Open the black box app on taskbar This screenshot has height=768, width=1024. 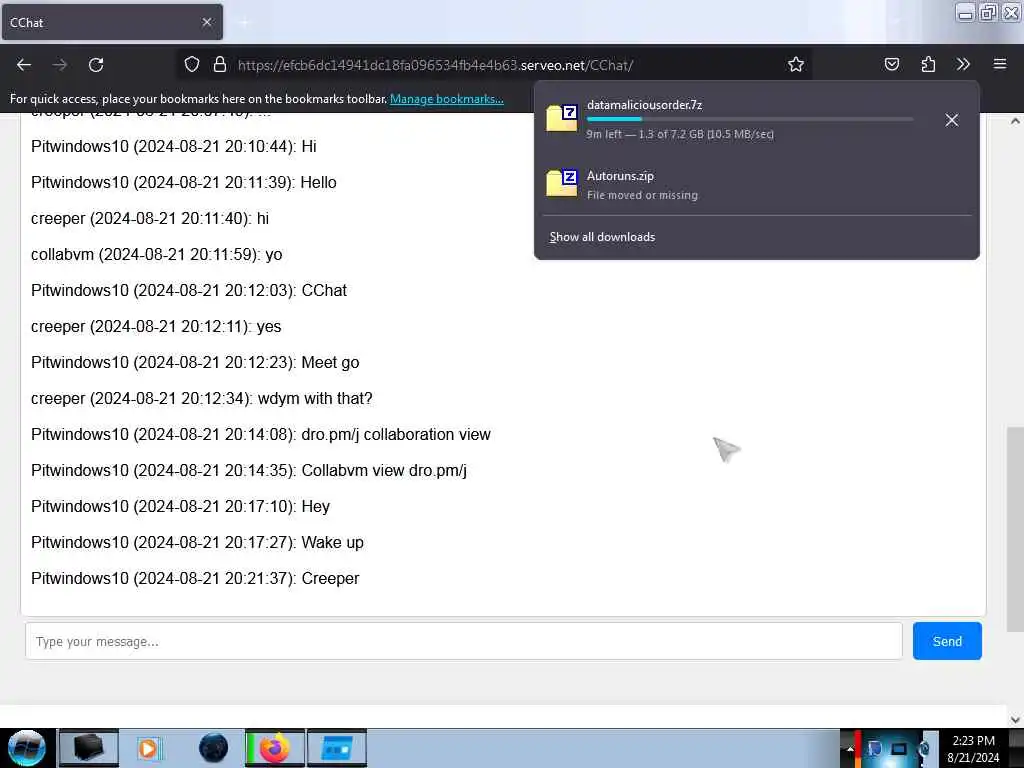click(x=89, y=748)
